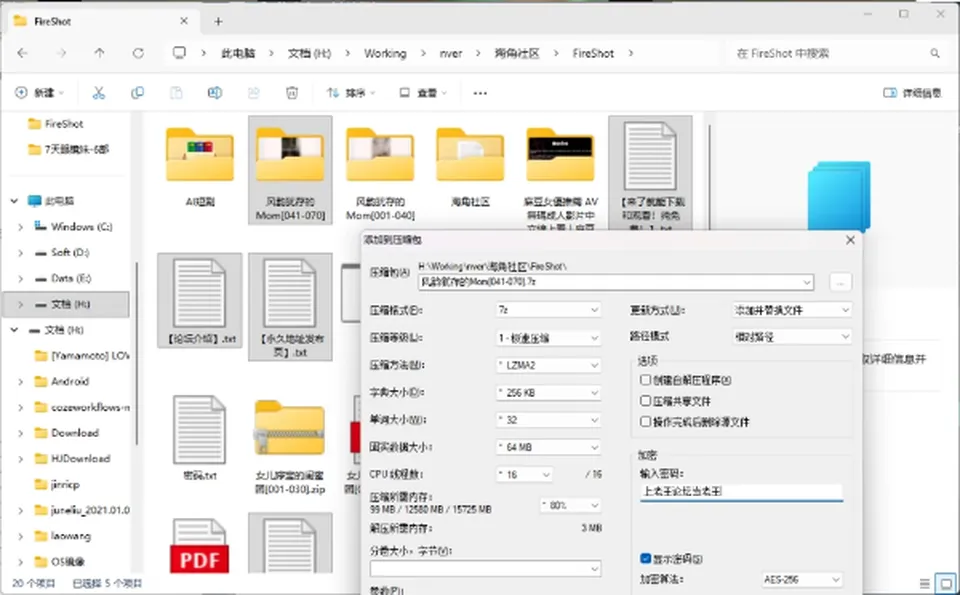Select the AI绘画 folder icon
Viewport: 960px width, 595px height.
coord(200,155)
